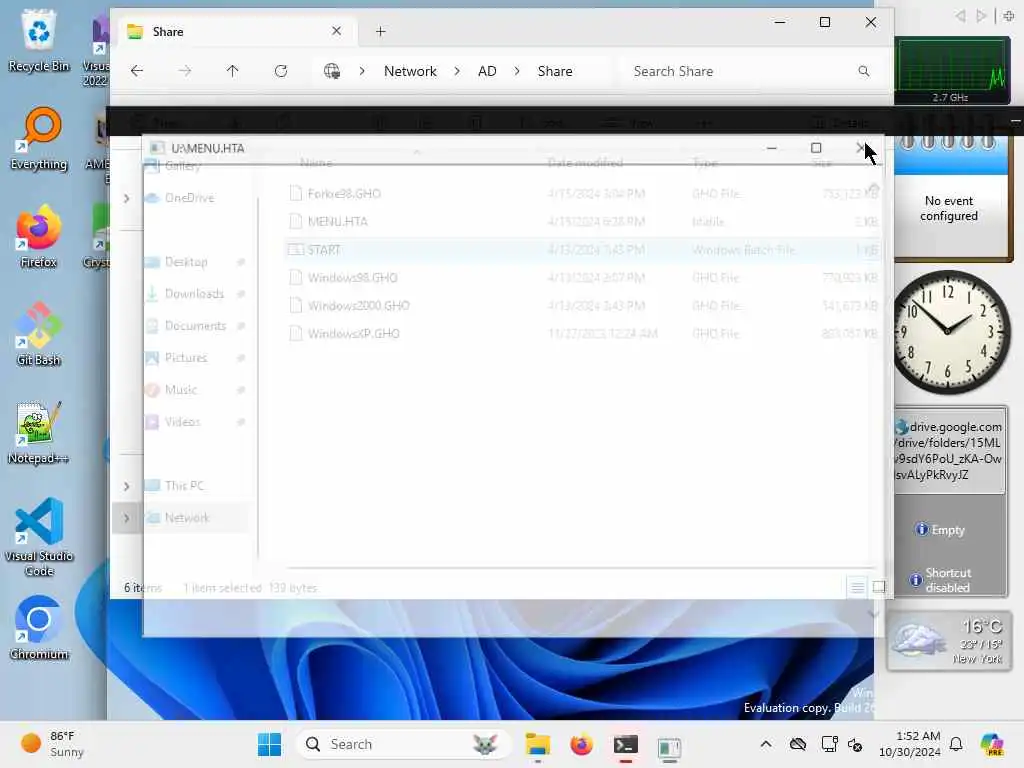Switch to the HTA app on the taskbar

[x=669, y=746]
